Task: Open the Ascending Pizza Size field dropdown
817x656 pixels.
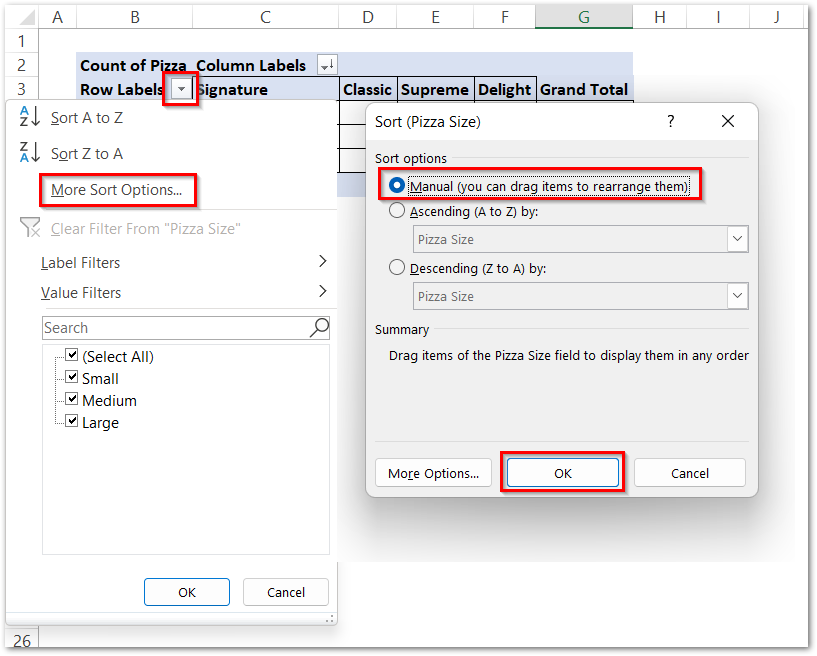Action: point(737,239)
